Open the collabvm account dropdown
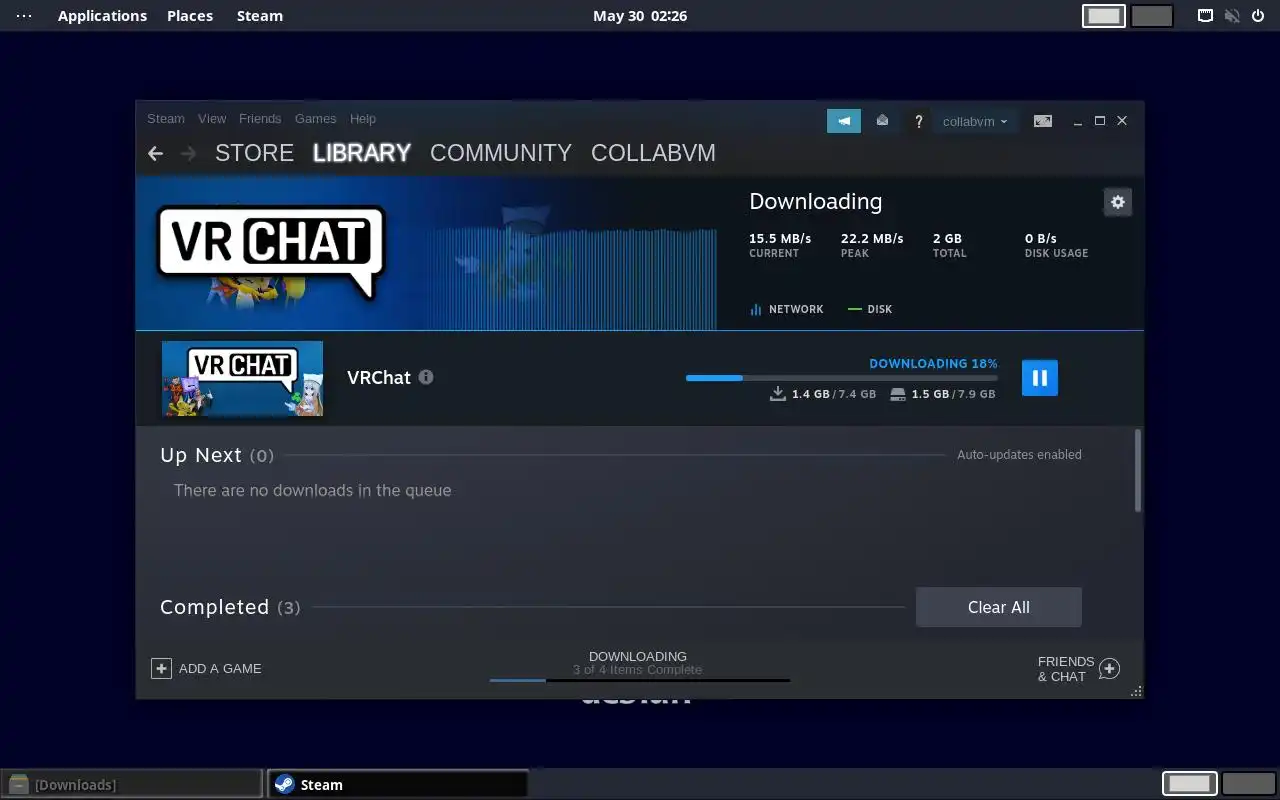Image resolution: width=1280 pixels, height=800 pixels. pos(975,121)
